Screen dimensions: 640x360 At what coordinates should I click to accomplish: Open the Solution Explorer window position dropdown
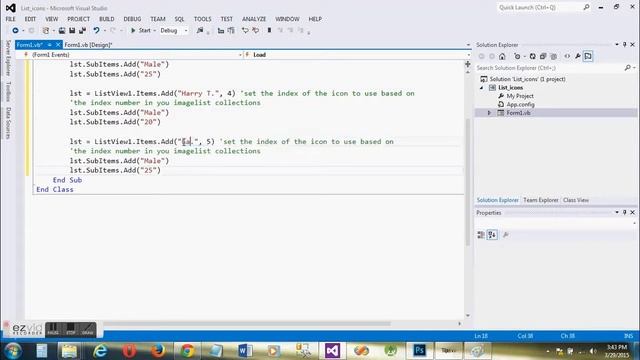(617, 44)
